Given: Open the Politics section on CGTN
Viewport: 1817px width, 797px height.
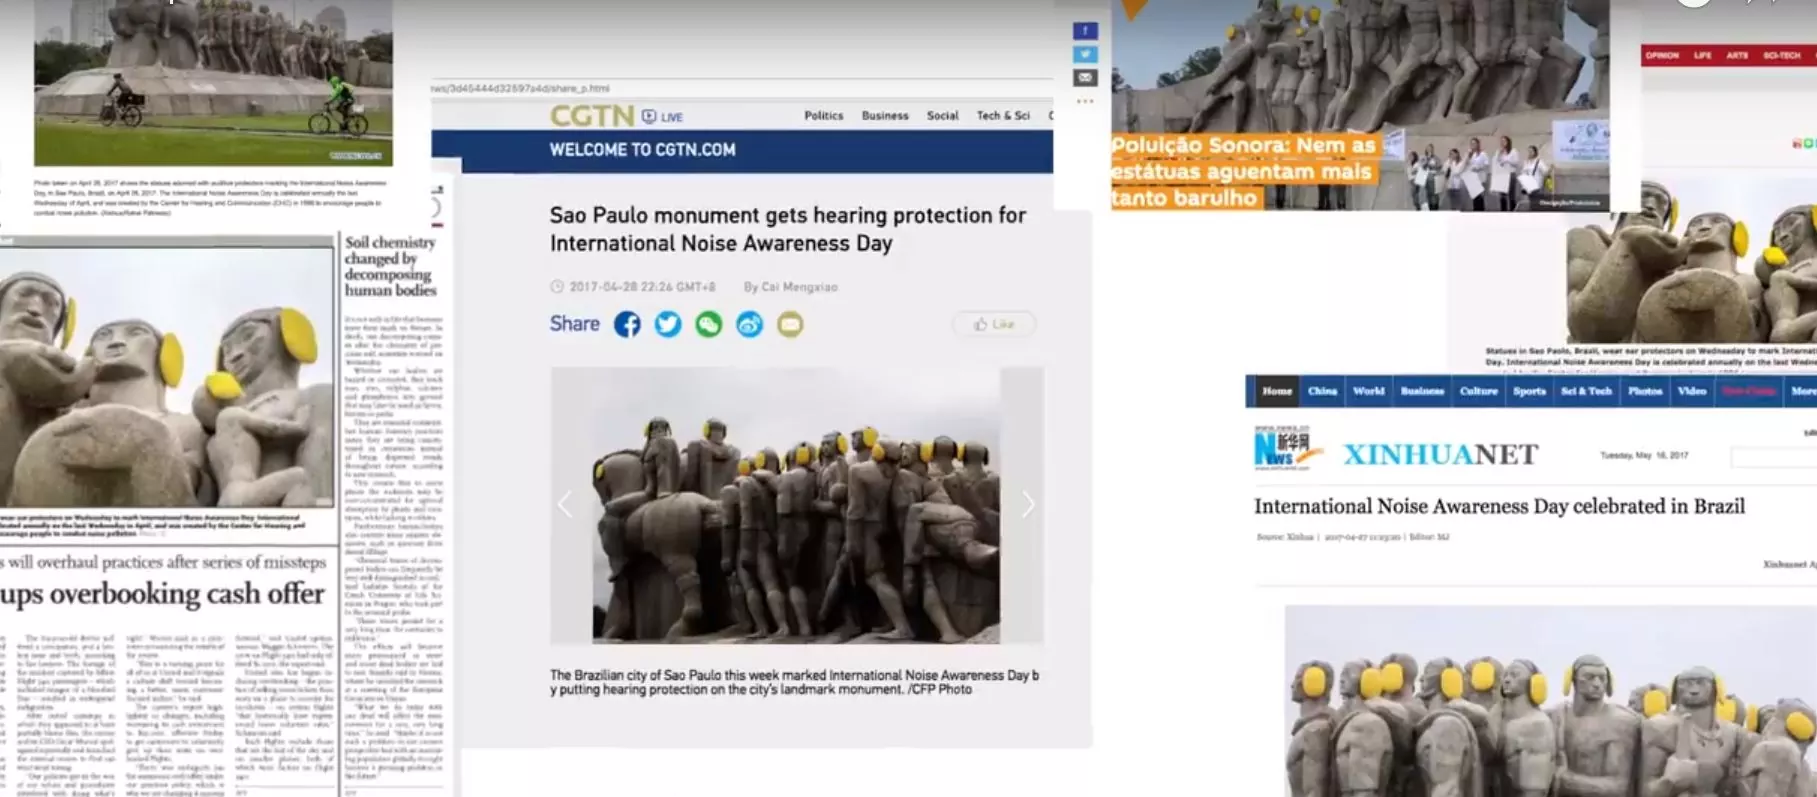Looking at the screenshot, I should coord(823,116).
